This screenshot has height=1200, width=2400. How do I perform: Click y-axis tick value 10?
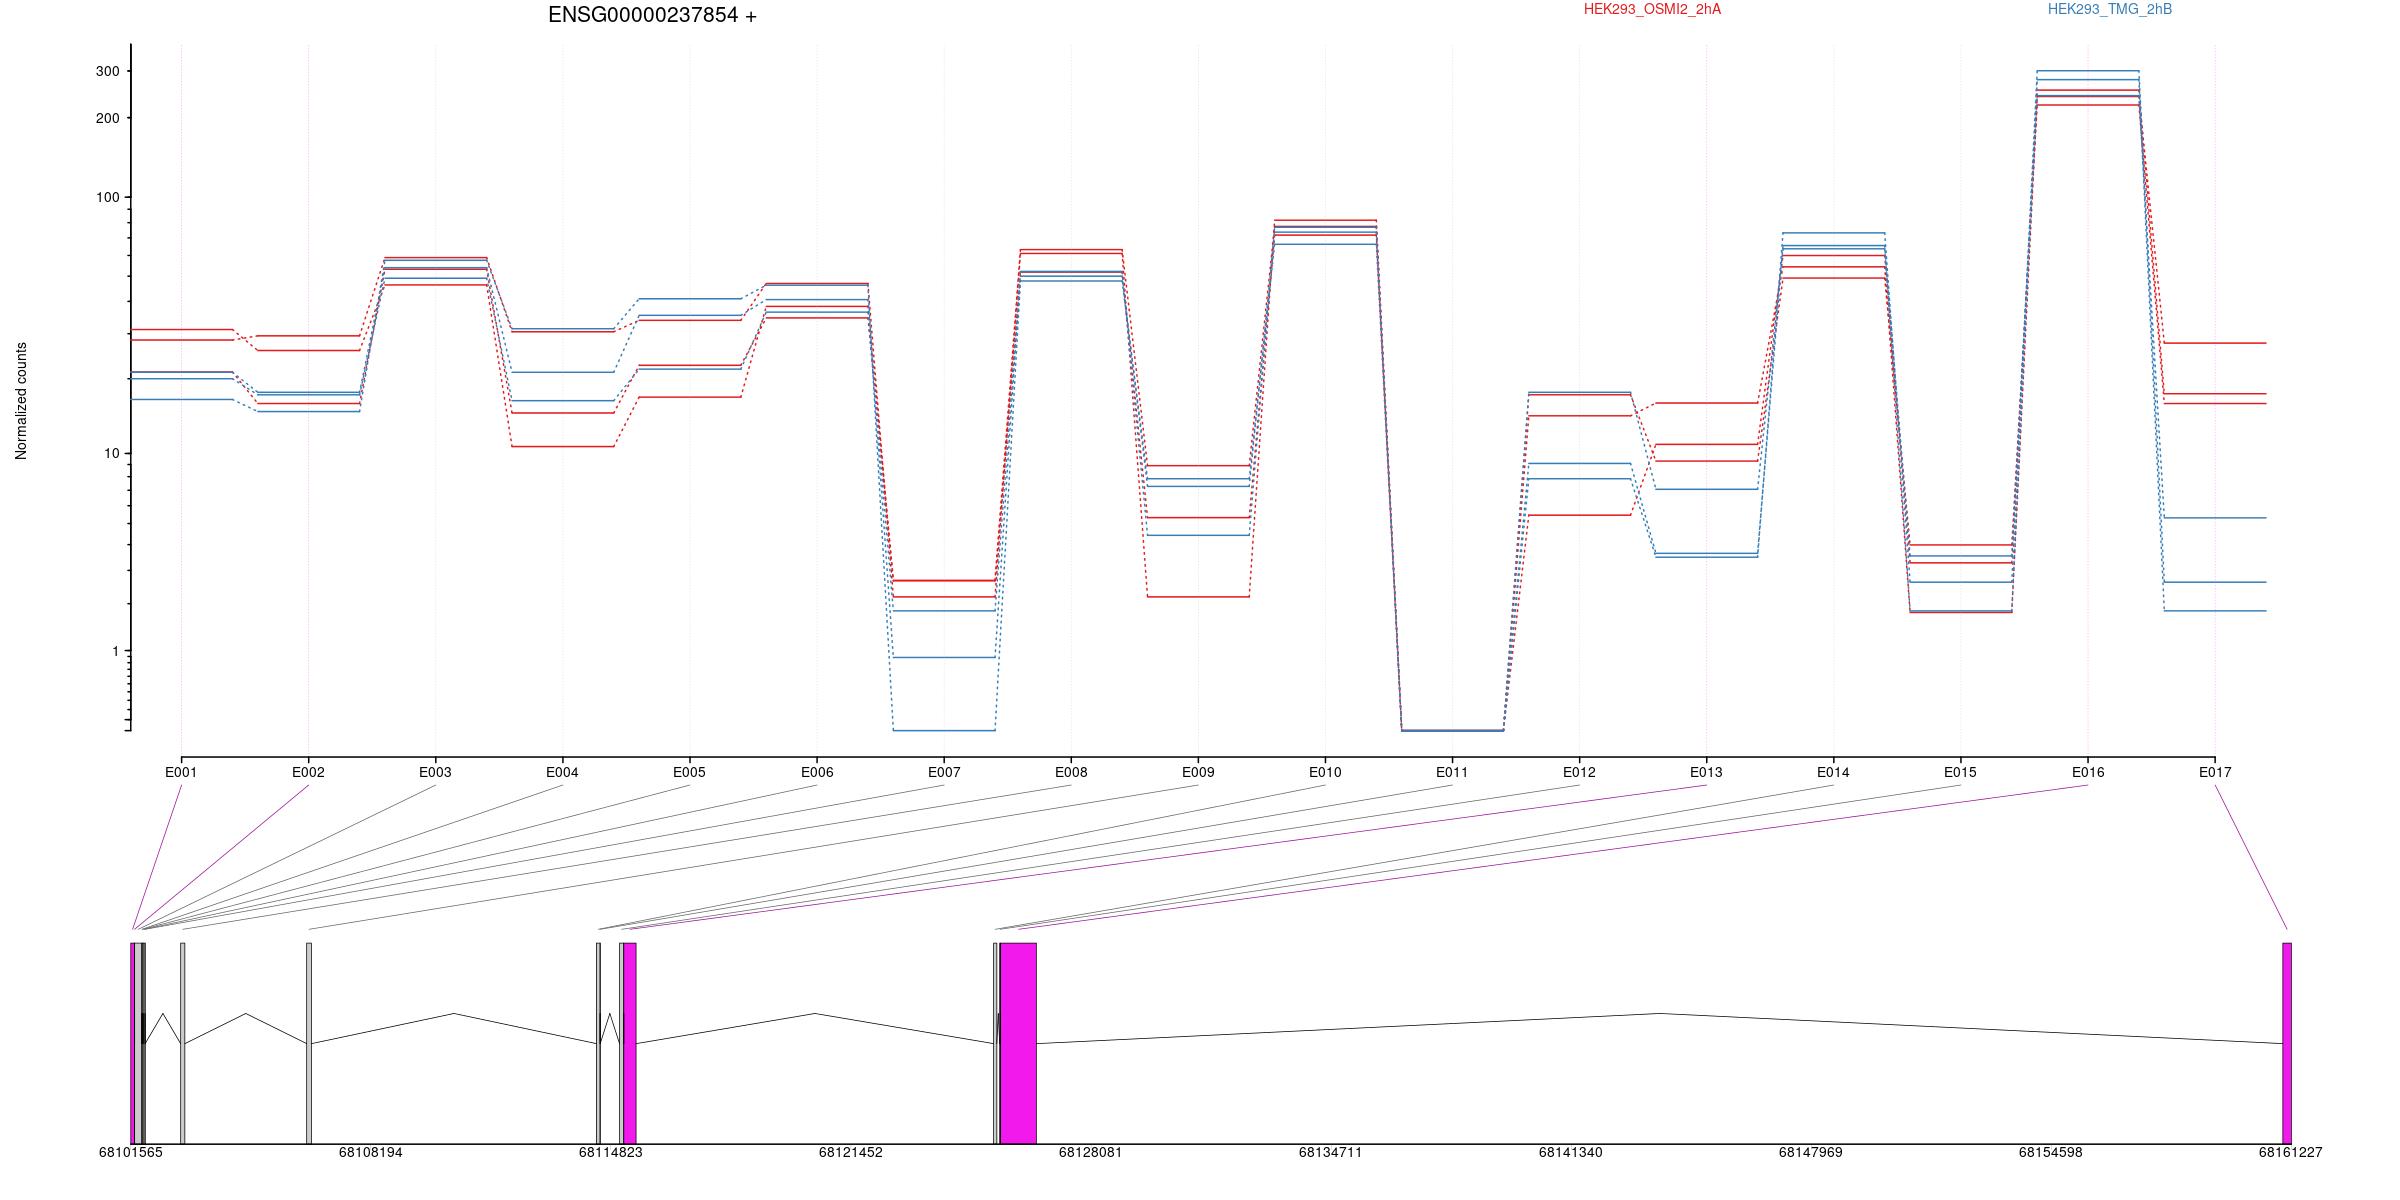(111, 453)
